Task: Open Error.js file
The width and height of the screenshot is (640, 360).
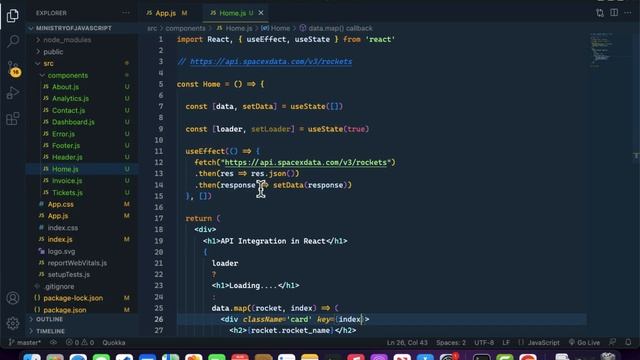Action: tap(63, 134)
